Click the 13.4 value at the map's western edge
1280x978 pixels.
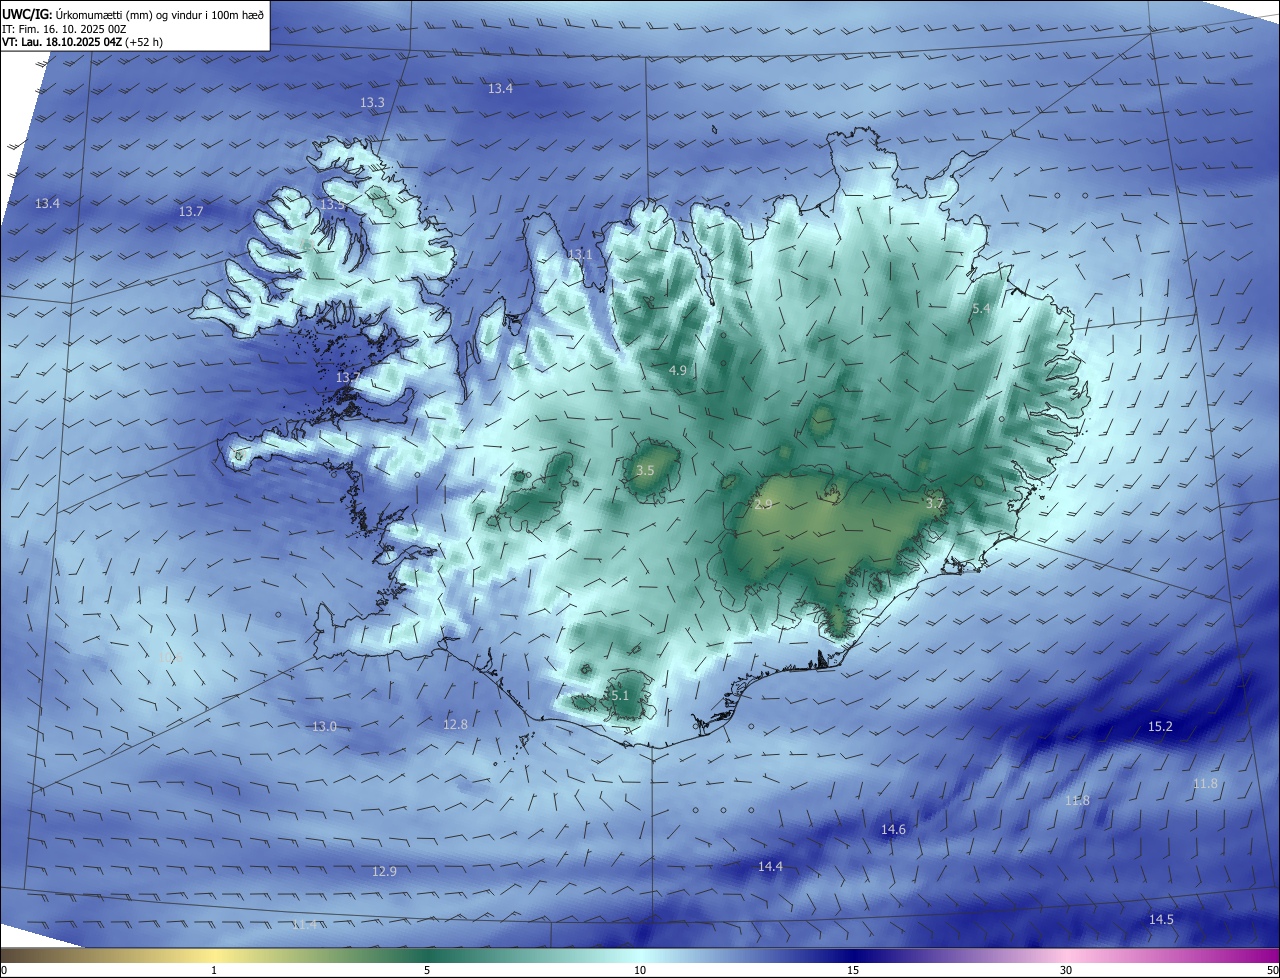(47, 204)
